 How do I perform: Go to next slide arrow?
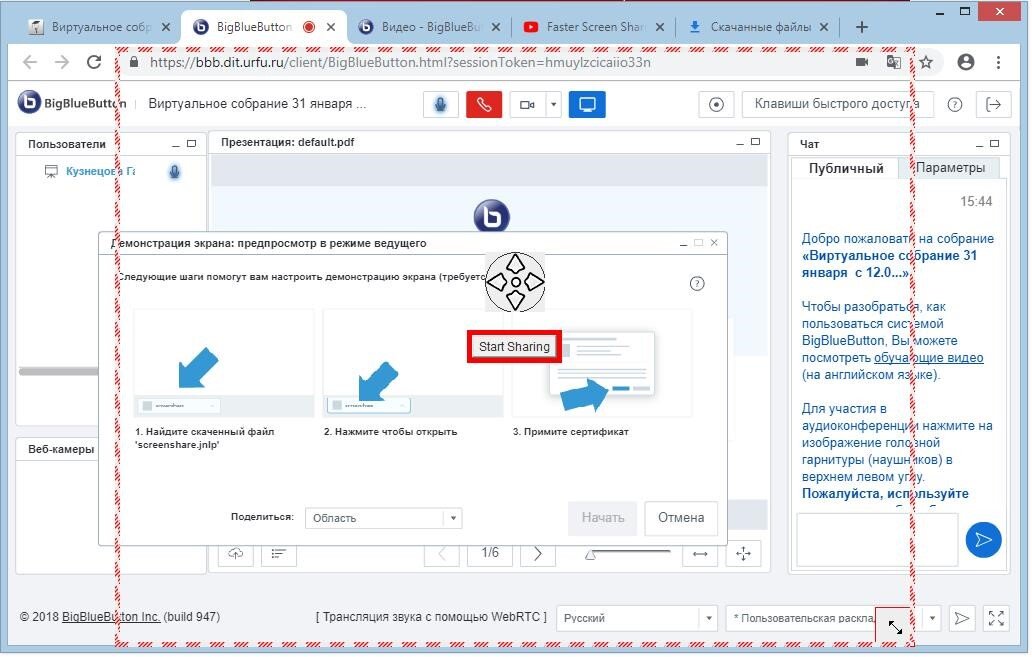point(538,554)
